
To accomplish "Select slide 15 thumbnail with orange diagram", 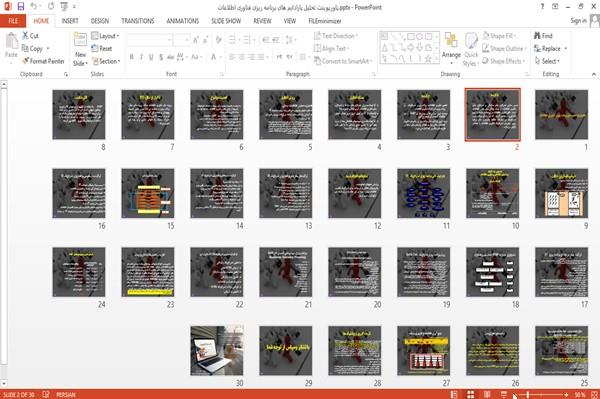I will (x=148, y=193).
